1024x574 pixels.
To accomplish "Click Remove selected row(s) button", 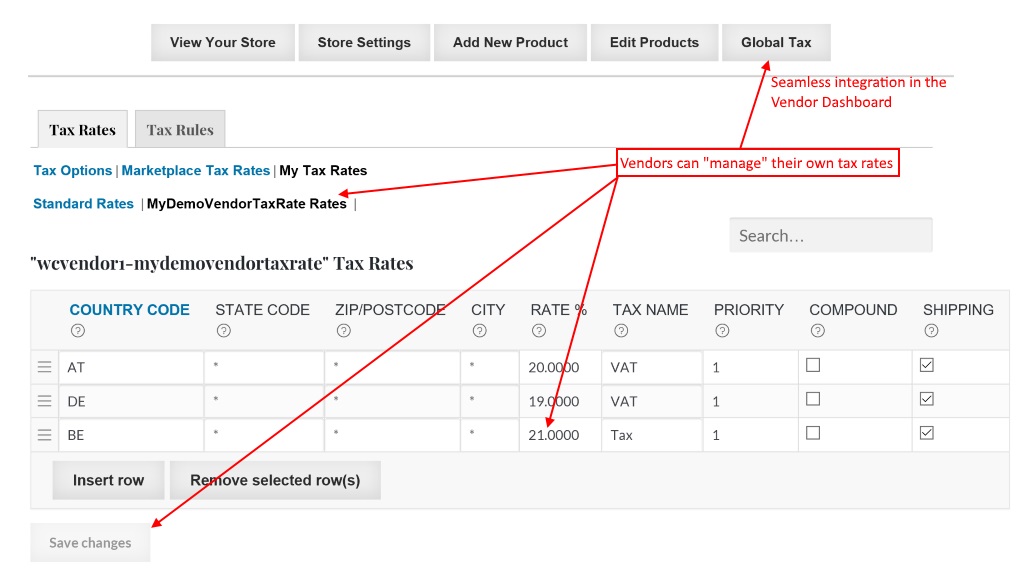I will point(275,480).
